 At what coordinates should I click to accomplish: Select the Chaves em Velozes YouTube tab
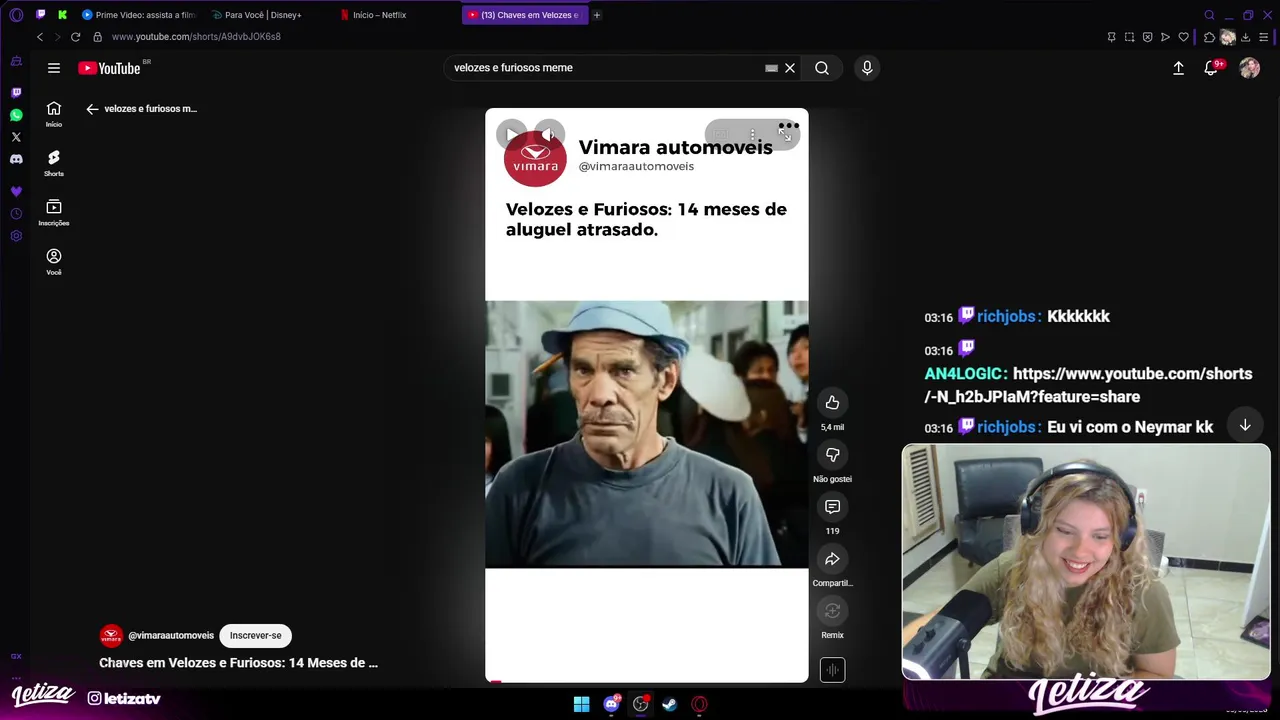pyautogui.click(x=525, y=15)
